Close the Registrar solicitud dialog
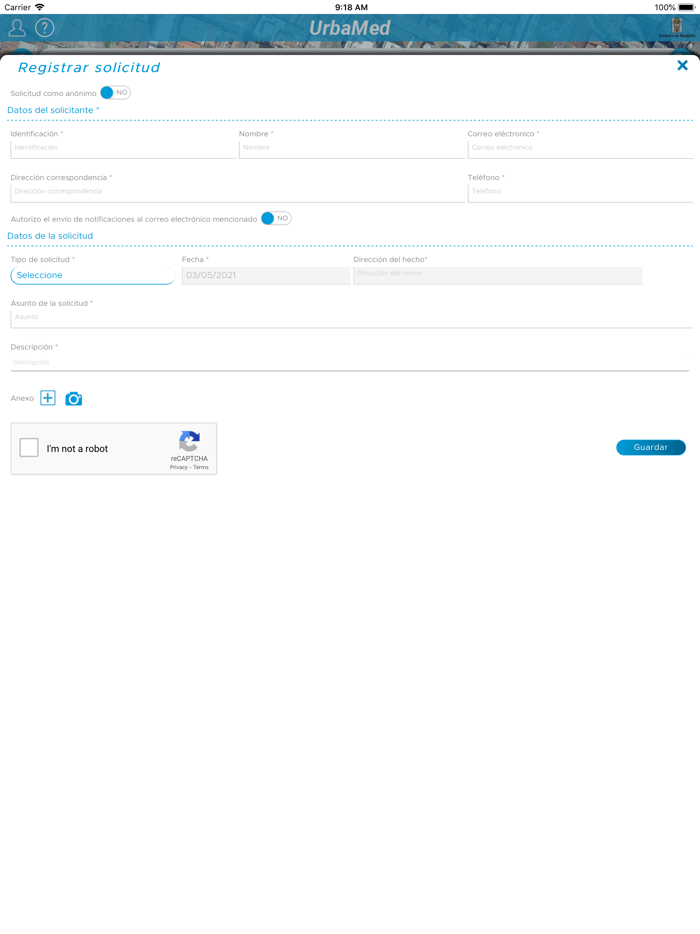Screen dimensions: 700x934 pos(683,66)
